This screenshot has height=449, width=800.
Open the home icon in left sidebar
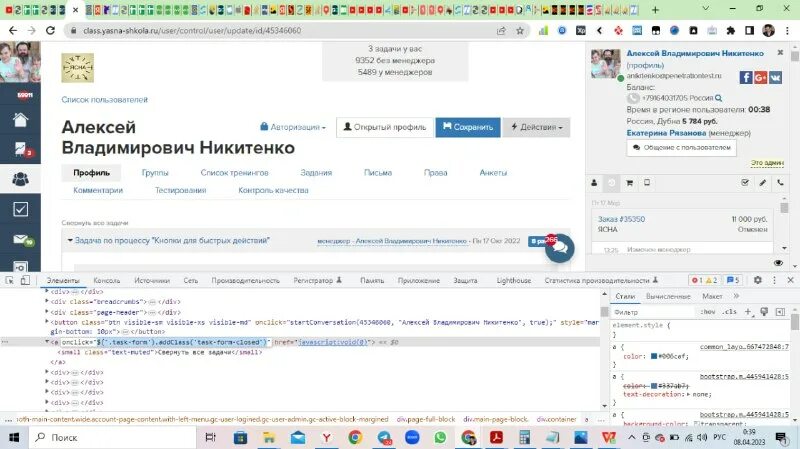pyautogui.click(x=20, y=120)
